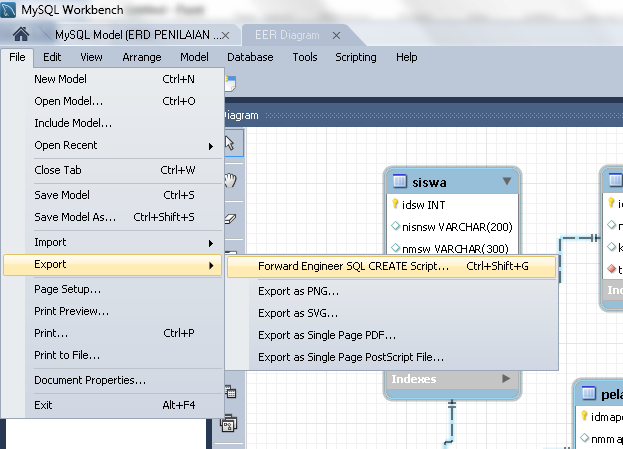Click idsw INT column text
The image size is (623, 449).
pos(424,205)
